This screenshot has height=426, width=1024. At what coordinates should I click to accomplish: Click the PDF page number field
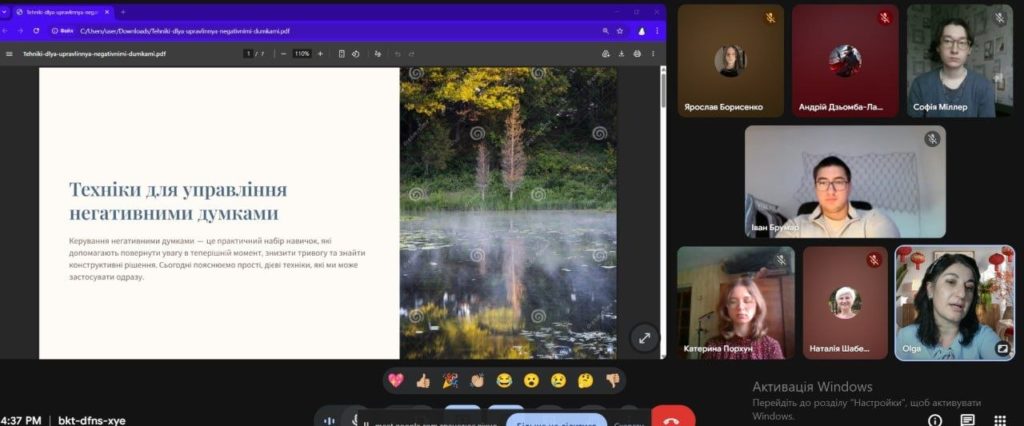coord(248,53)
